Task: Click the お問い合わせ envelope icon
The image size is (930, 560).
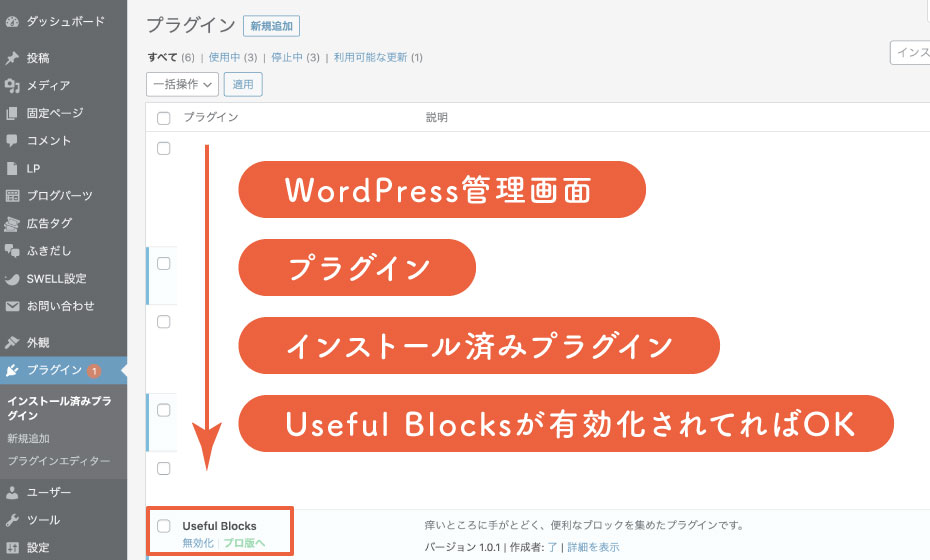Action: click(x=12, y=306)
